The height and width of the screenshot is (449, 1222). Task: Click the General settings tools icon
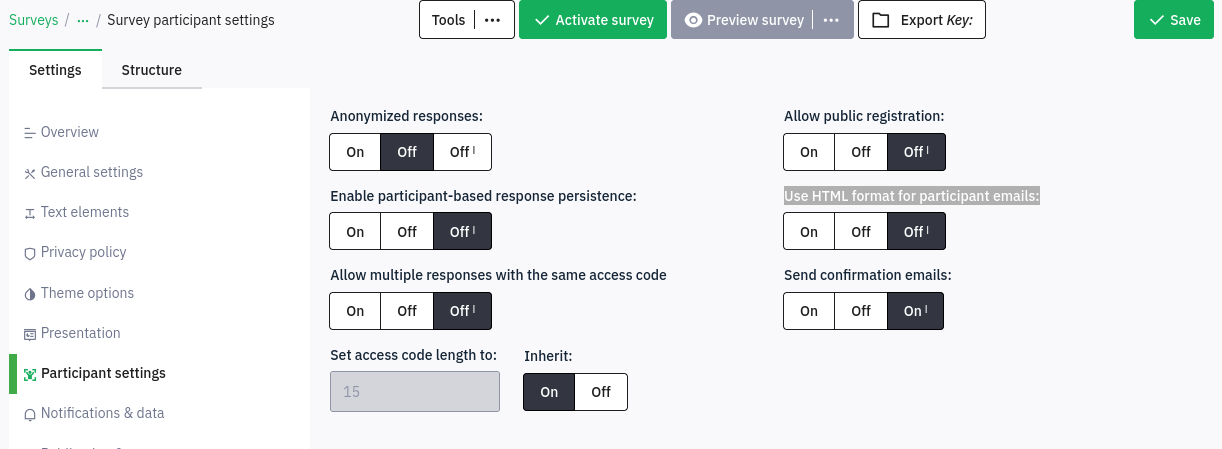[x=30, y=173]
